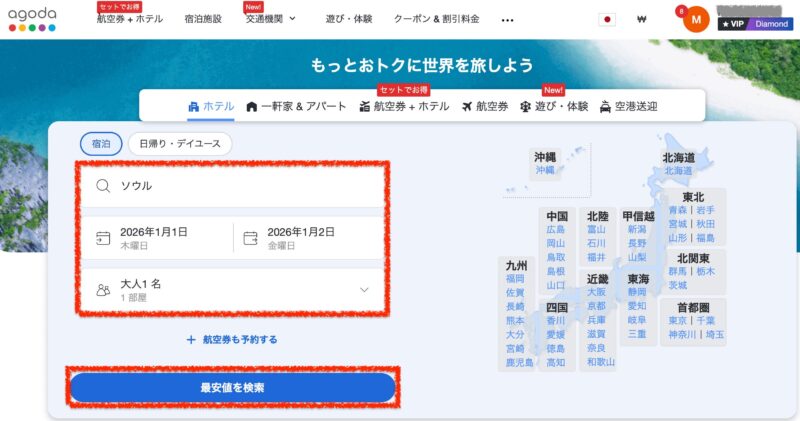Click the check-in calendar icon
Screen dimensions: 800x421
(103, 237)
